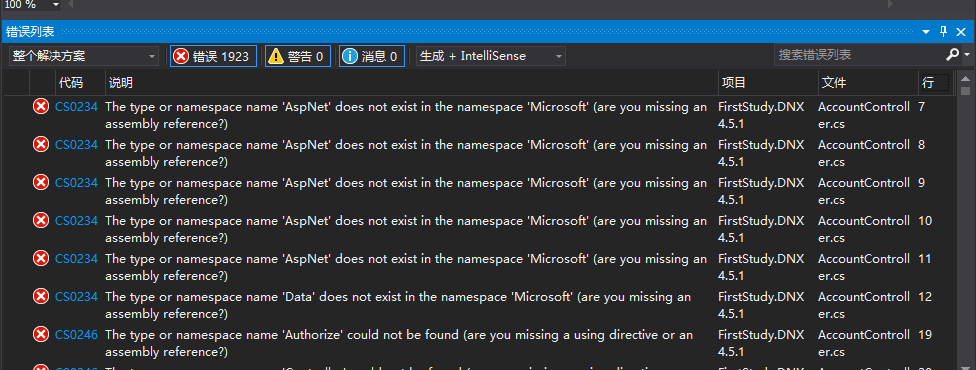Click the error list vertical scrollbar thumb
Viewport: 976px width, 370px height.
point(965,91)
